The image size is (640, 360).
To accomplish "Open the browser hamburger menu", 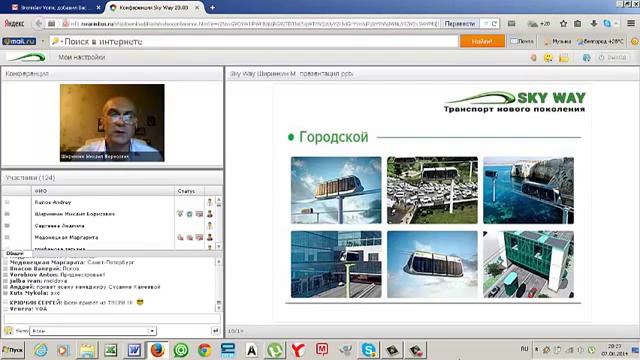I will 631,24.
